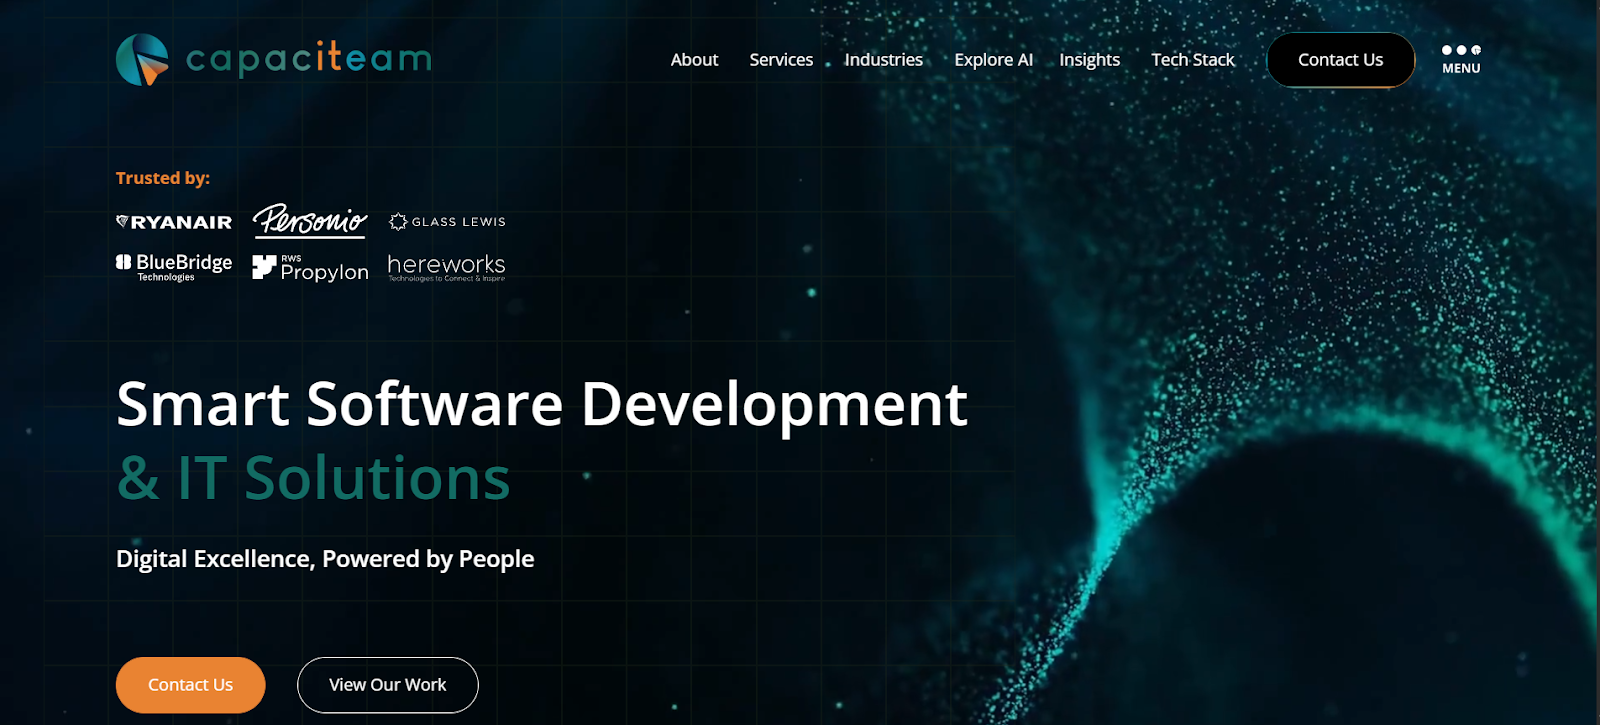This screenshot has height=725, width=1600.
Task: Expand the Services navigation menu
Action: 781,60
